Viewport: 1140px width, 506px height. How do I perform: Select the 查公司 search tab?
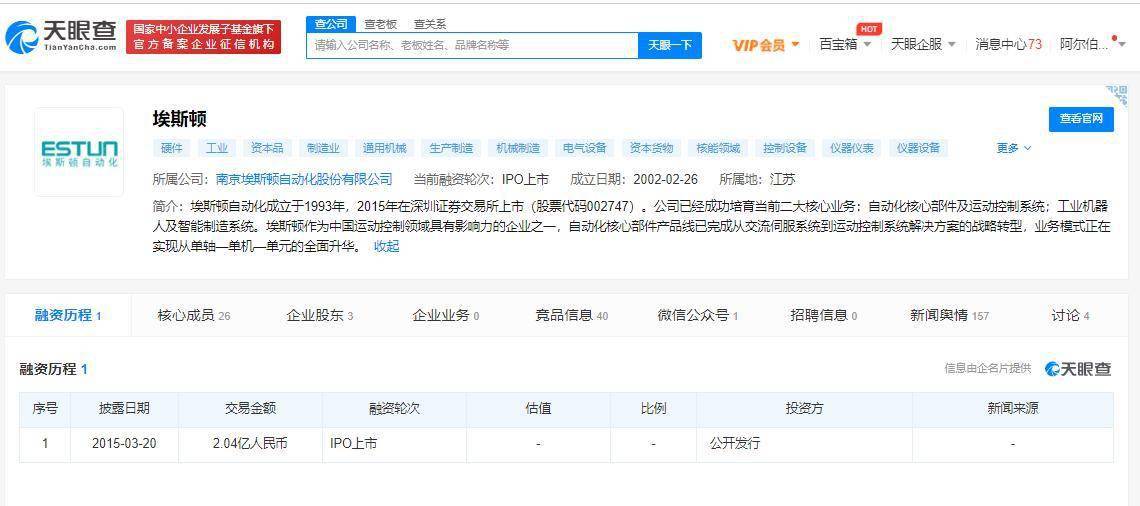click(x=331, y=24)
